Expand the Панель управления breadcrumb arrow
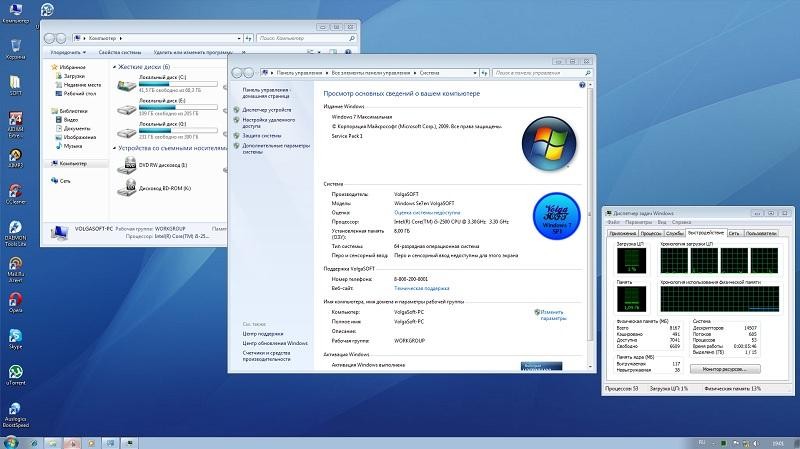The height and width of the screenshot is (449, 800). click(x=327, y=73)
